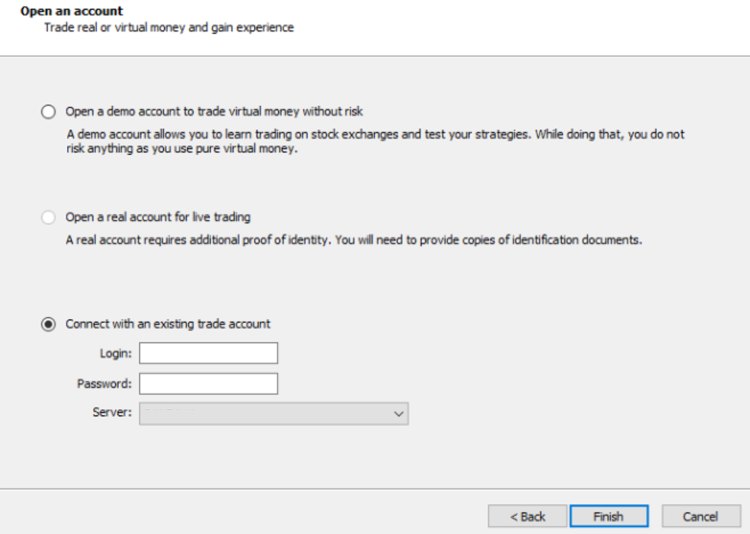Click the 'Trade real or virtual money' subtitle
The image size is (750, 534).
(x=168, y=28)
